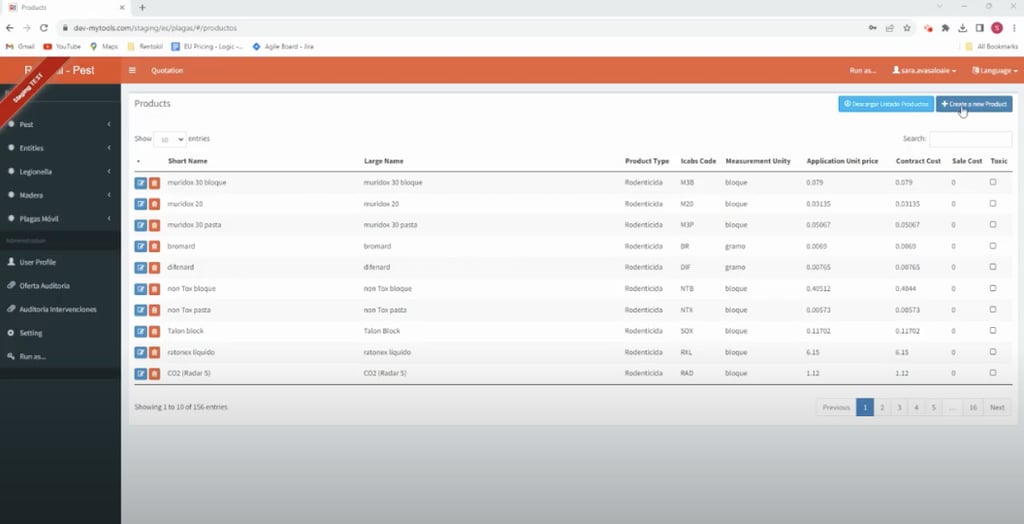The height and width of the screenshot is (524, 1024).
Task: Tick Toxic checkbox for muridox 30 pasta
Action: tap(993, 224)
